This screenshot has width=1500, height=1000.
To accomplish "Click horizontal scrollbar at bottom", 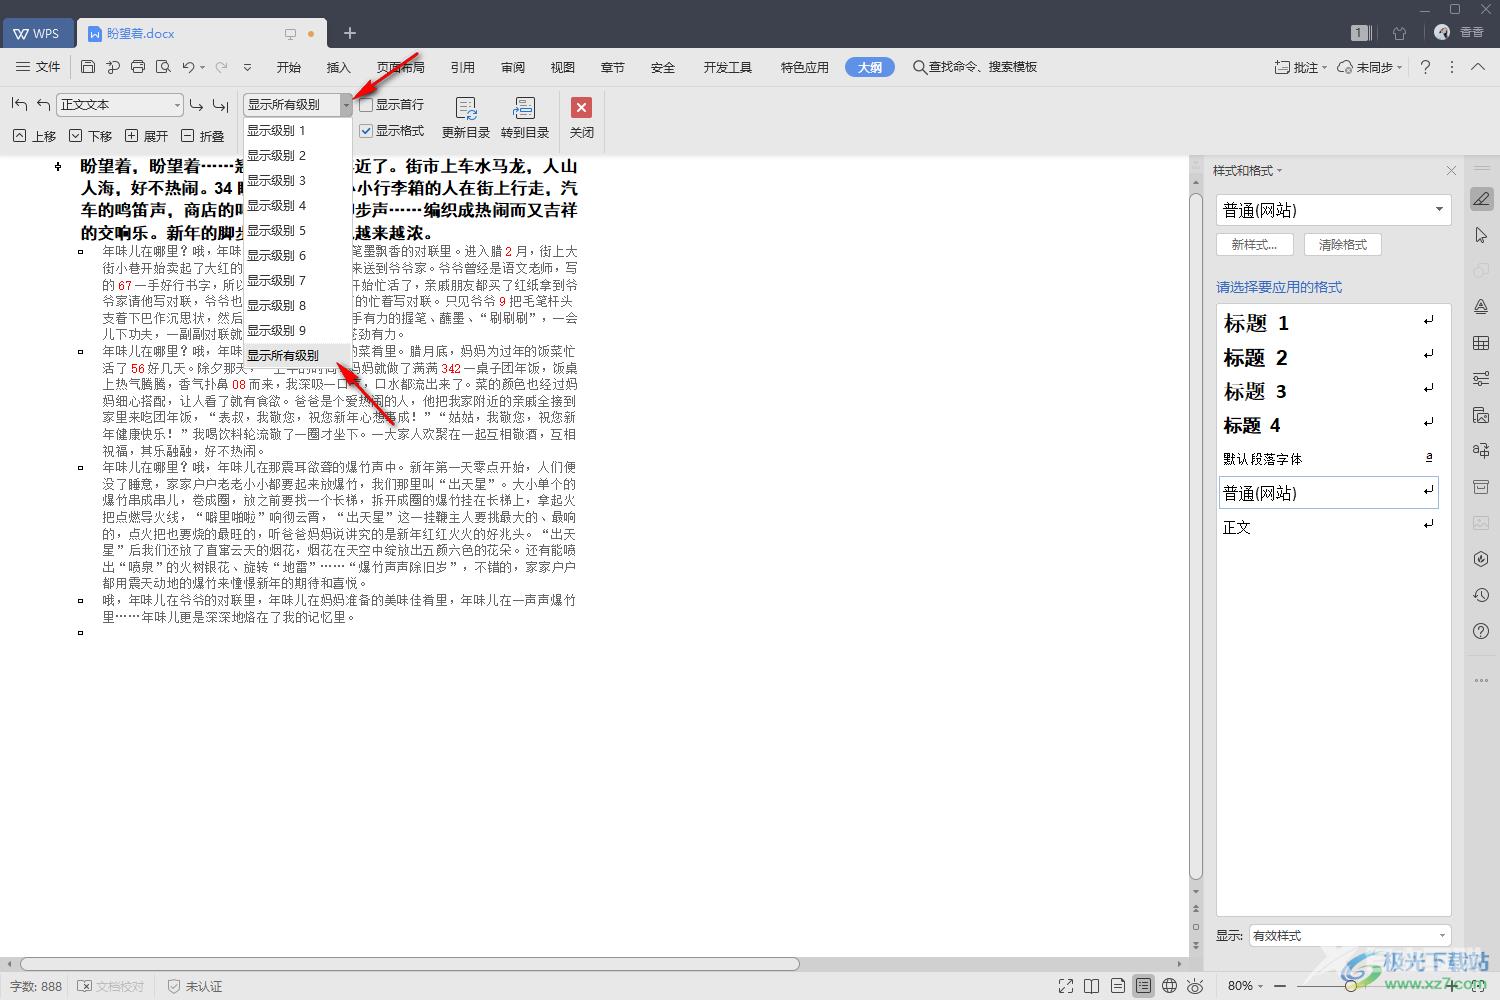I will pyautogui.click(x=410, y=965).
